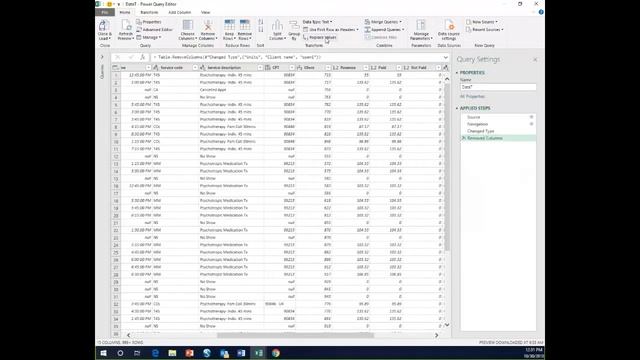
Task: Cancel formula edit with X icon
Action: coord(118,58)
